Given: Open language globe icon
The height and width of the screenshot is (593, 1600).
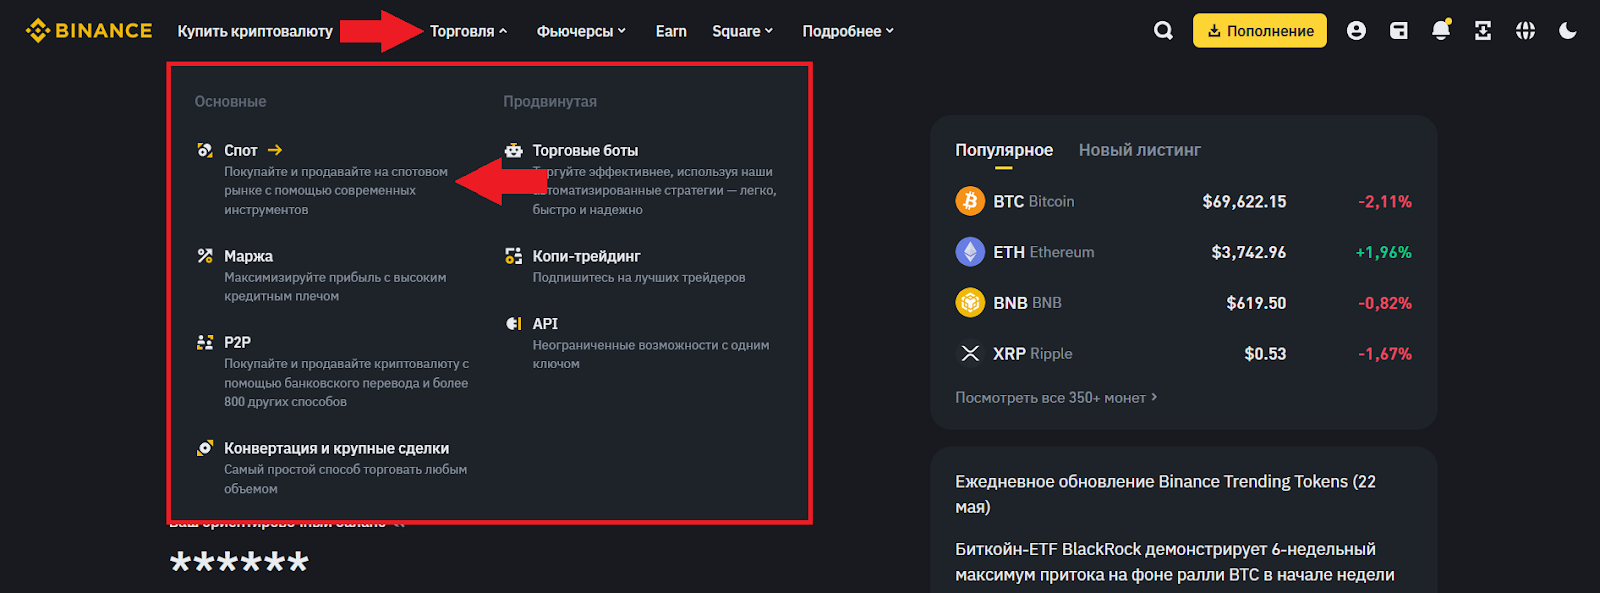Looking at the screenshot, I should [x=1525, y=31].
